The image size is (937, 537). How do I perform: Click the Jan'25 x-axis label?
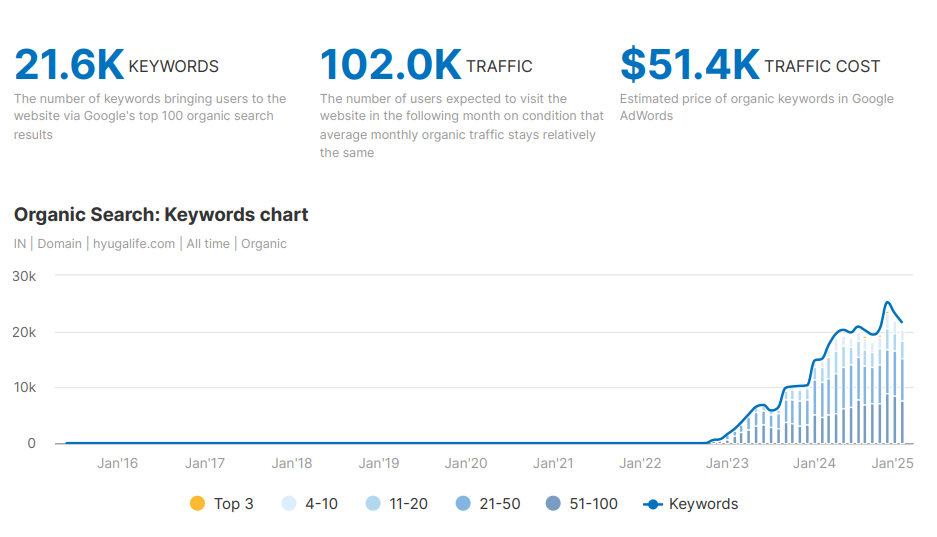click(x=893, y=463)
